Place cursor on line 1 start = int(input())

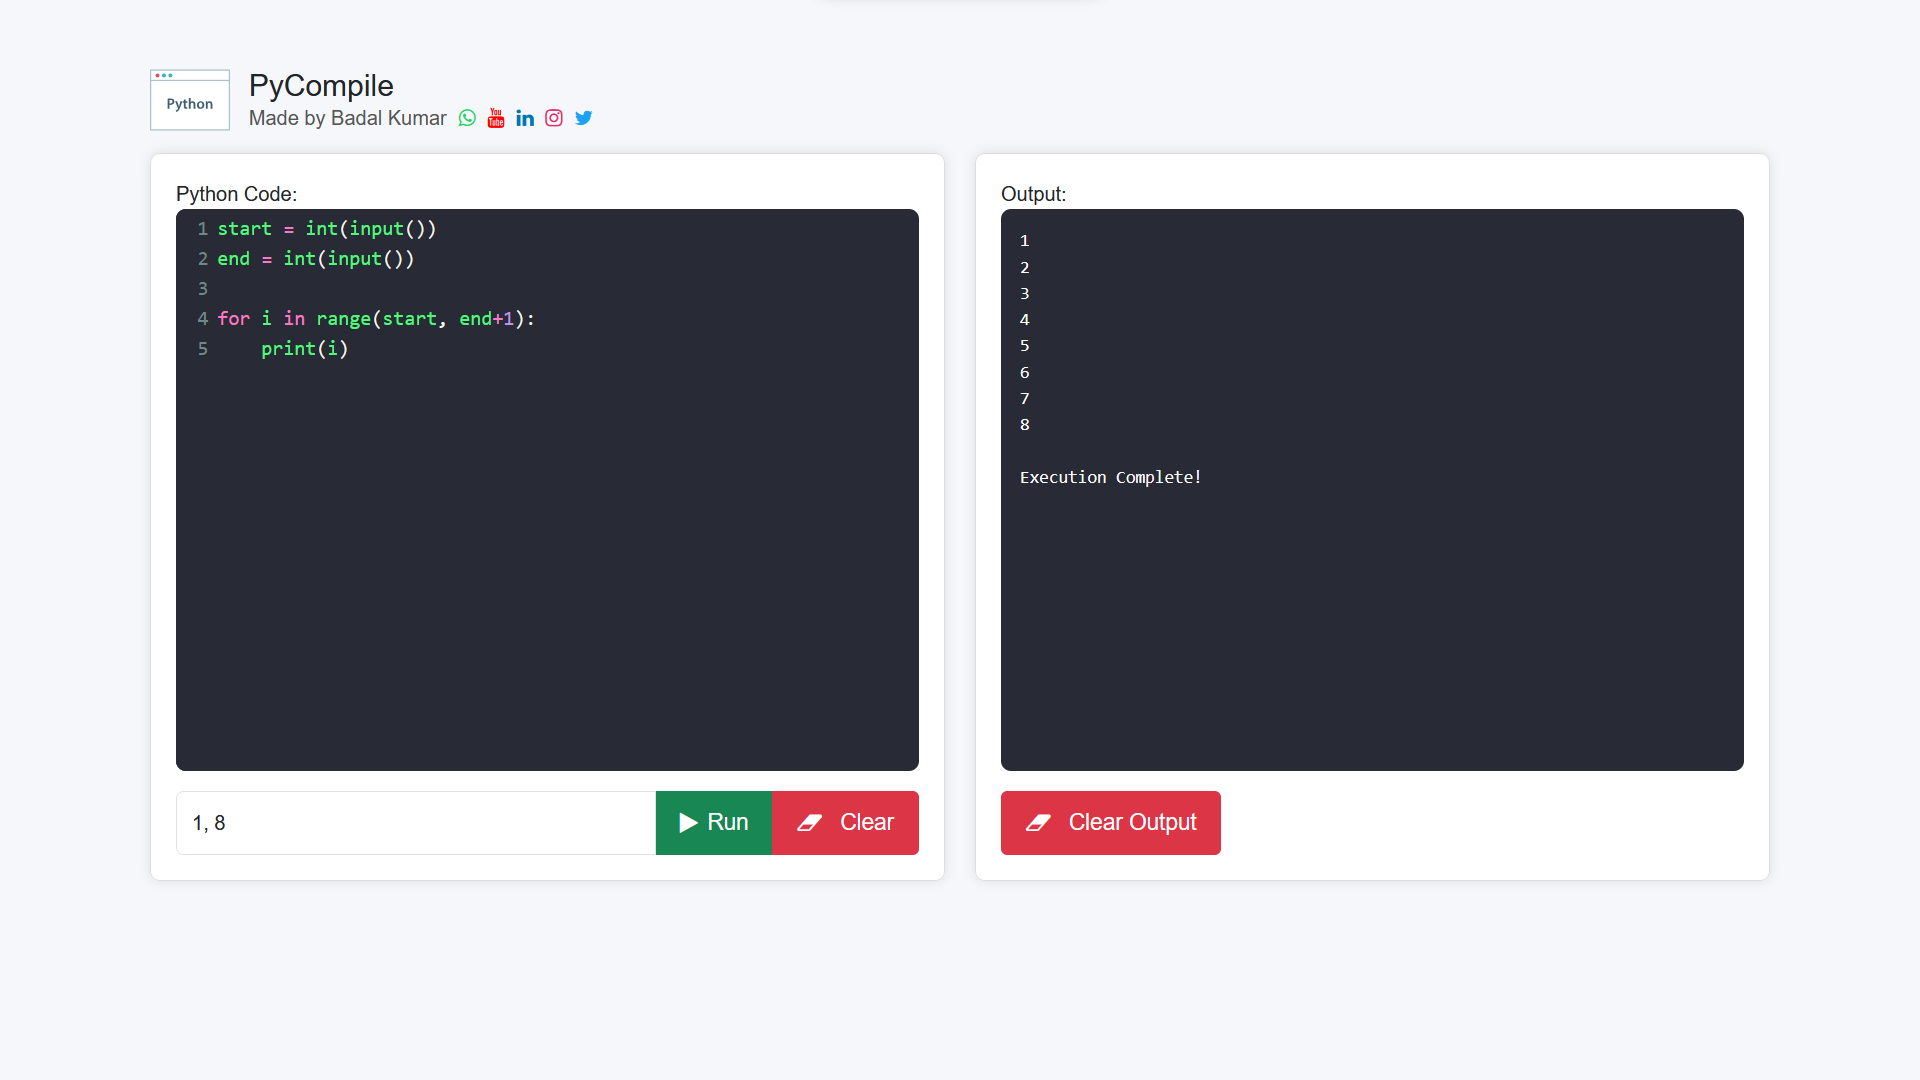point(327,229)
